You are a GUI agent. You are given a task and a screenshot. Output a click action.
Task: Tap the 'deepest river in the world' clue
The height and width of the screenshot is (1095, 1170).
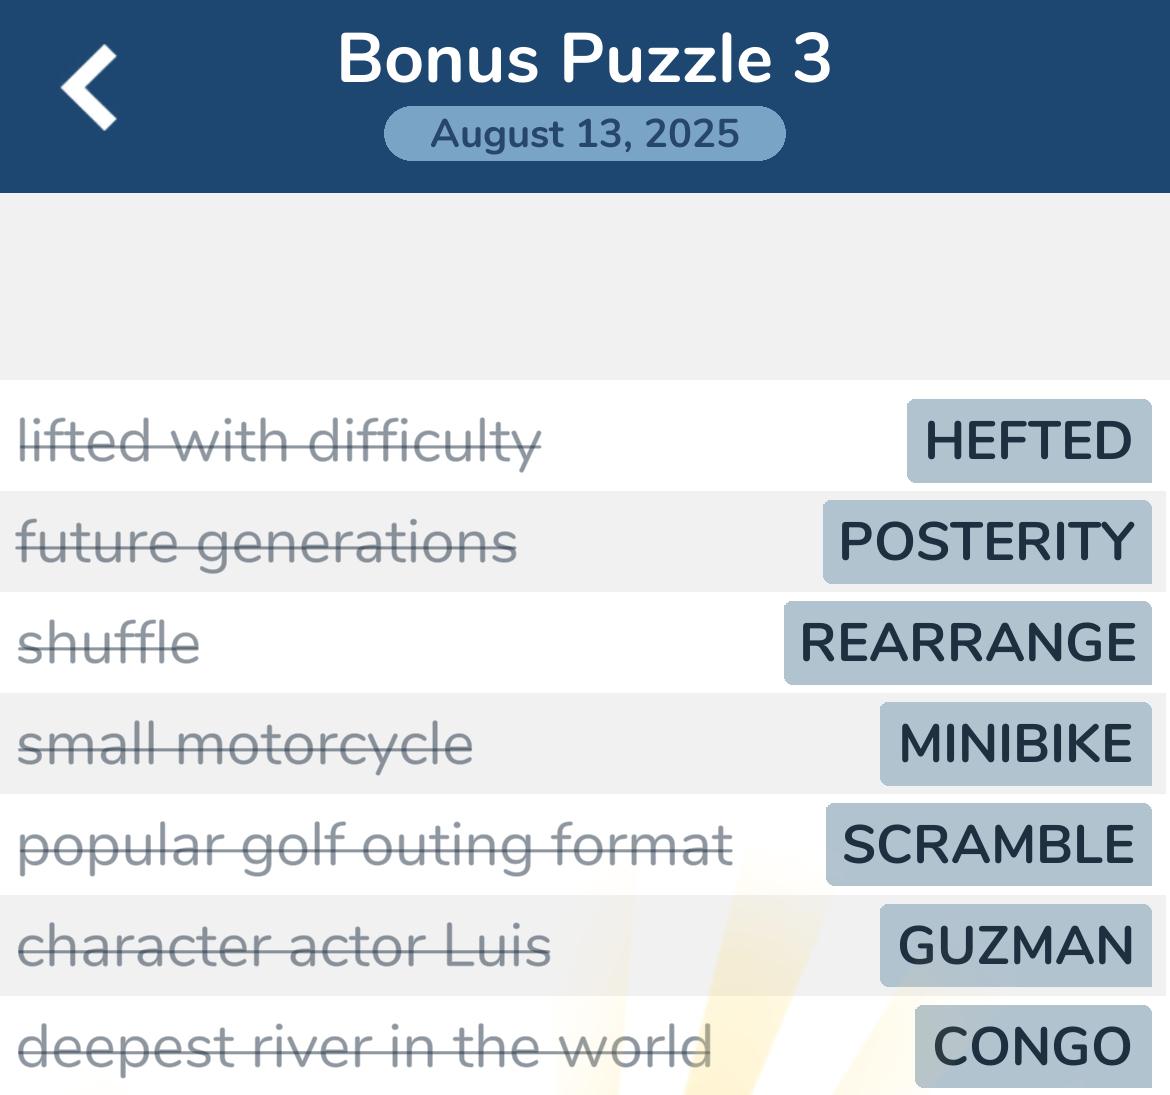[365, 1048]
